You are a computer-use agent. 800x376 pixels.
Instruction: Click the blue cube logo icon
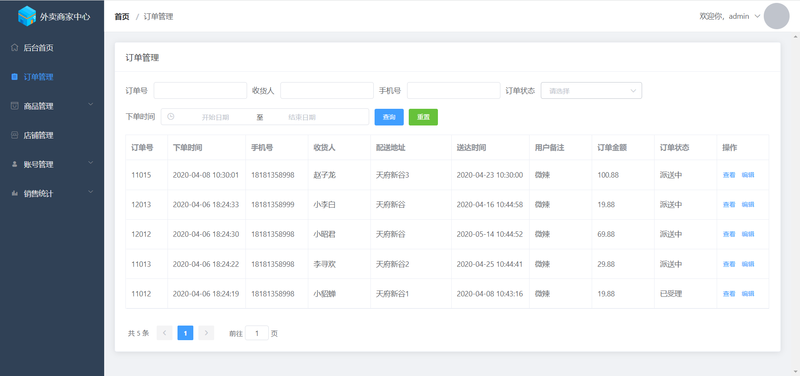pos(27,16)
